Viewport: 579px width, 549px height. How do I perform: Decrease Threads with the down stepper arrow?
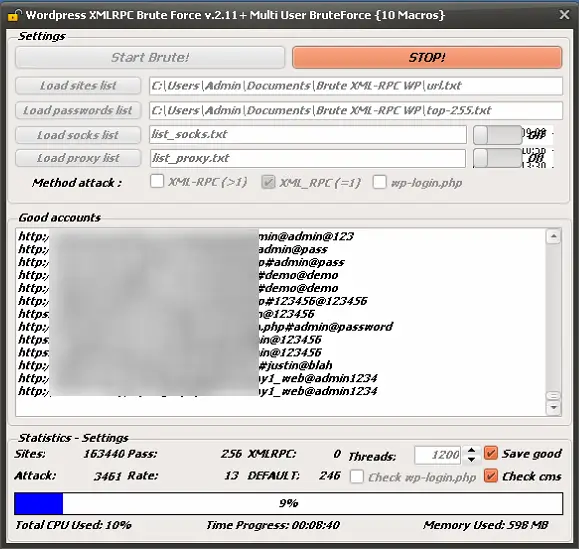[471, 459]
